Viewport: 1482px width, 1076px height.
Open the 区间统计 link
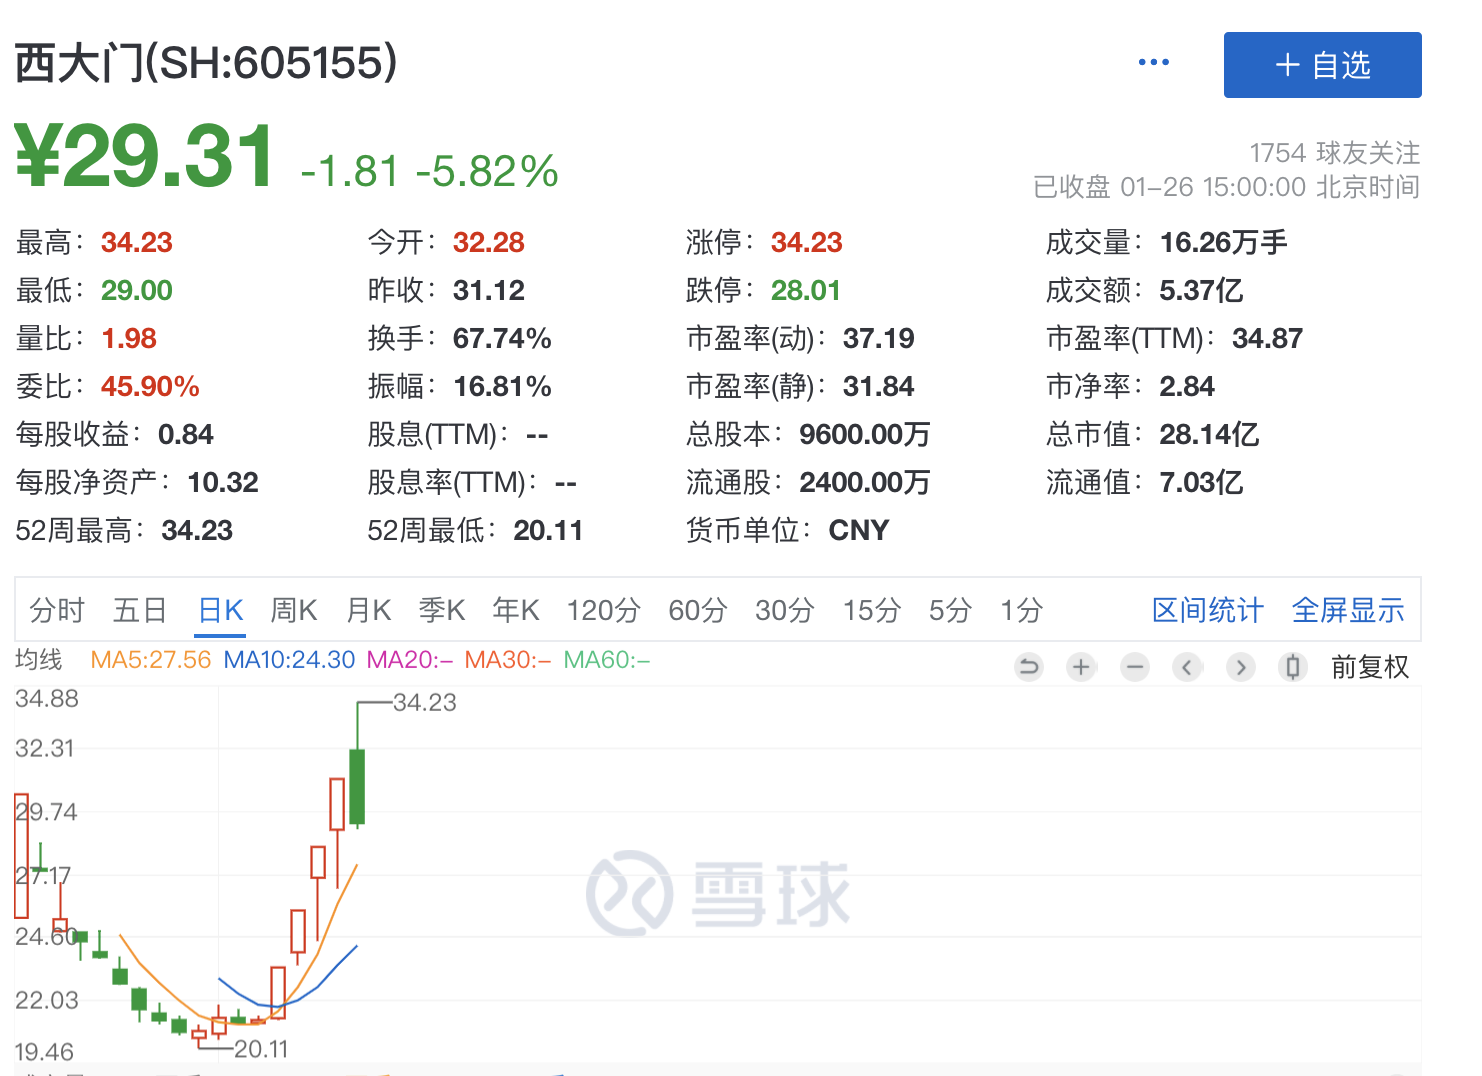[1208, 610]
